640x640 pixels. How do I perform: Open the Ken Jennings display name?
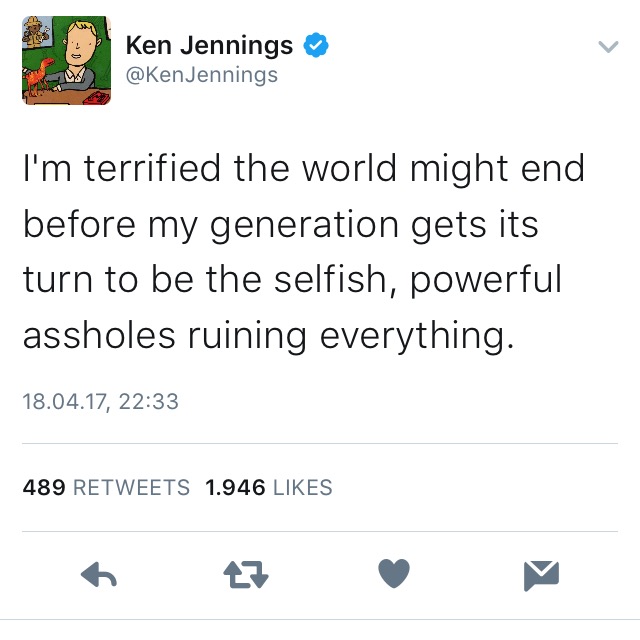209,46
